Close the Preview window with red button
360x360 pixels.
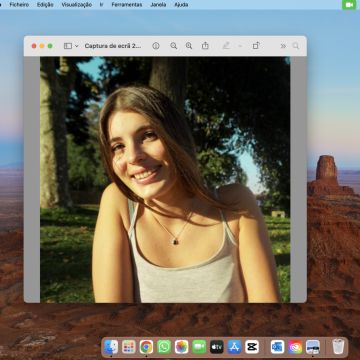point(34,46)
